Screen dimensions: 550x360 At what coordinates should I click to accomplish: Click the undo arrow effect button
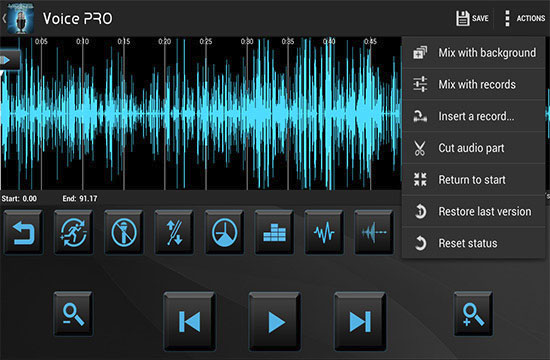click(x=24, y=232)
